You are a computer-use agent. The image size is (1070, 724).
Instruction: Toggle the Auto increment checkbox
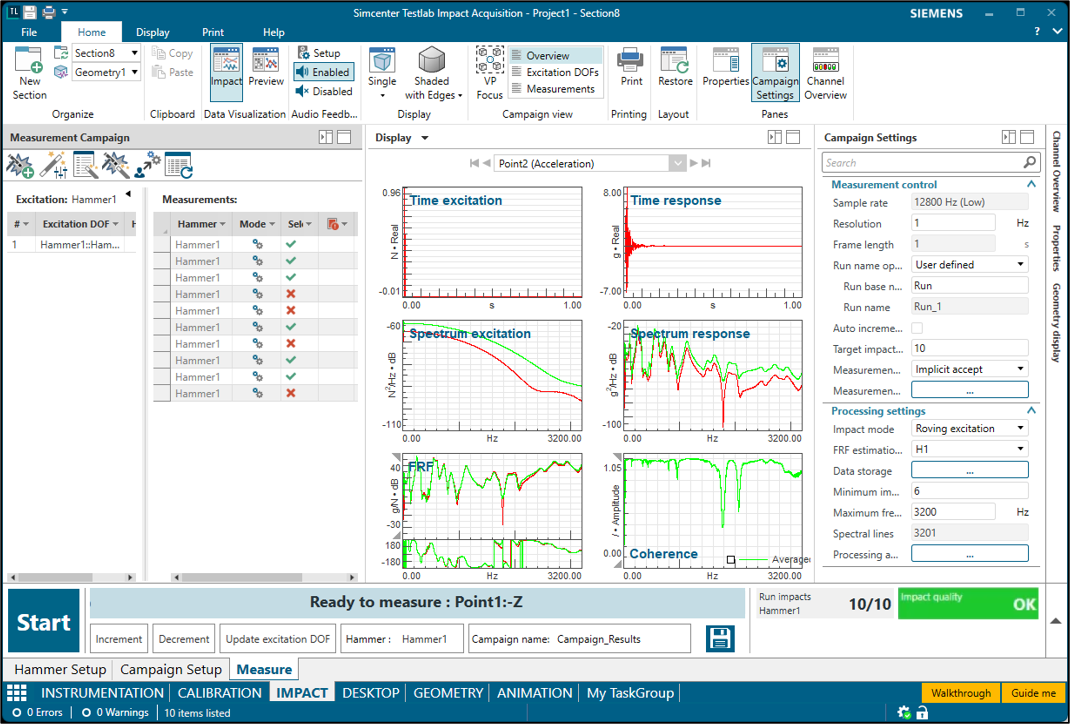(x=917, y=328)
